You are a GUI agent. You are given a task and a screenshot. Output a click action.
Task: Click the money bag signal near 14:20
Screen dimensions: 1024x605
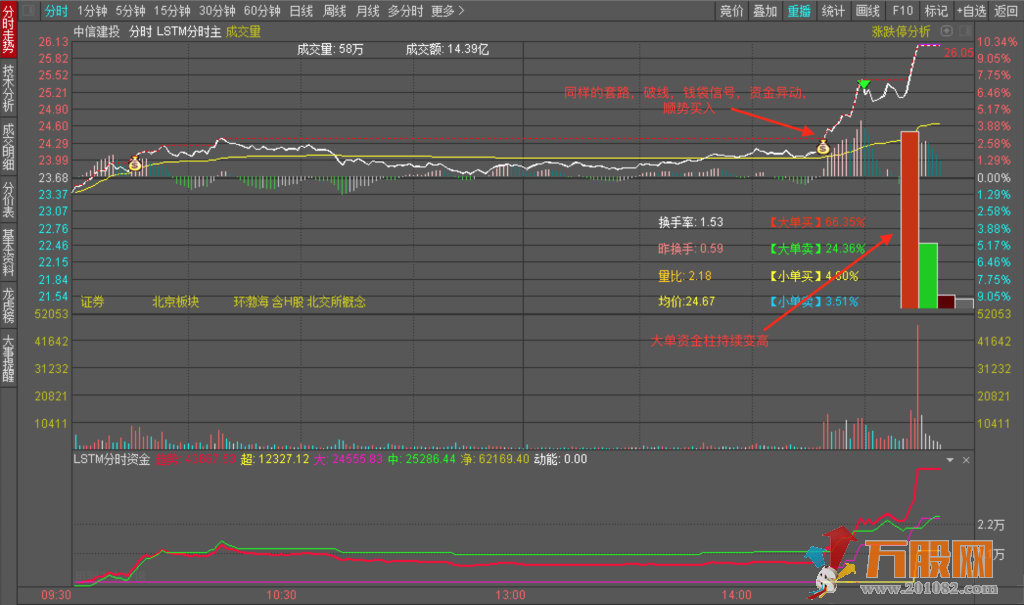point(822,149)
